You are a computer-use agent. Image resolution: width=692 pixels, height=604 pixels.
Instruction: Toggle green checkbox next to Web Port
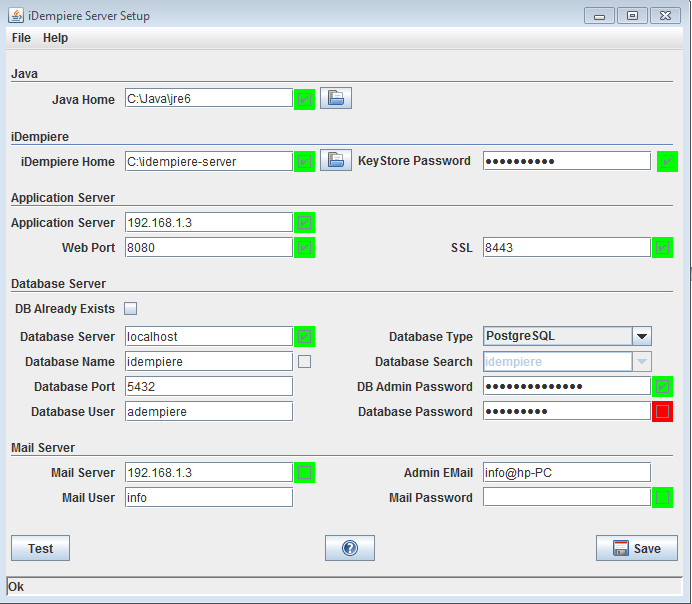tap(305, 248)
